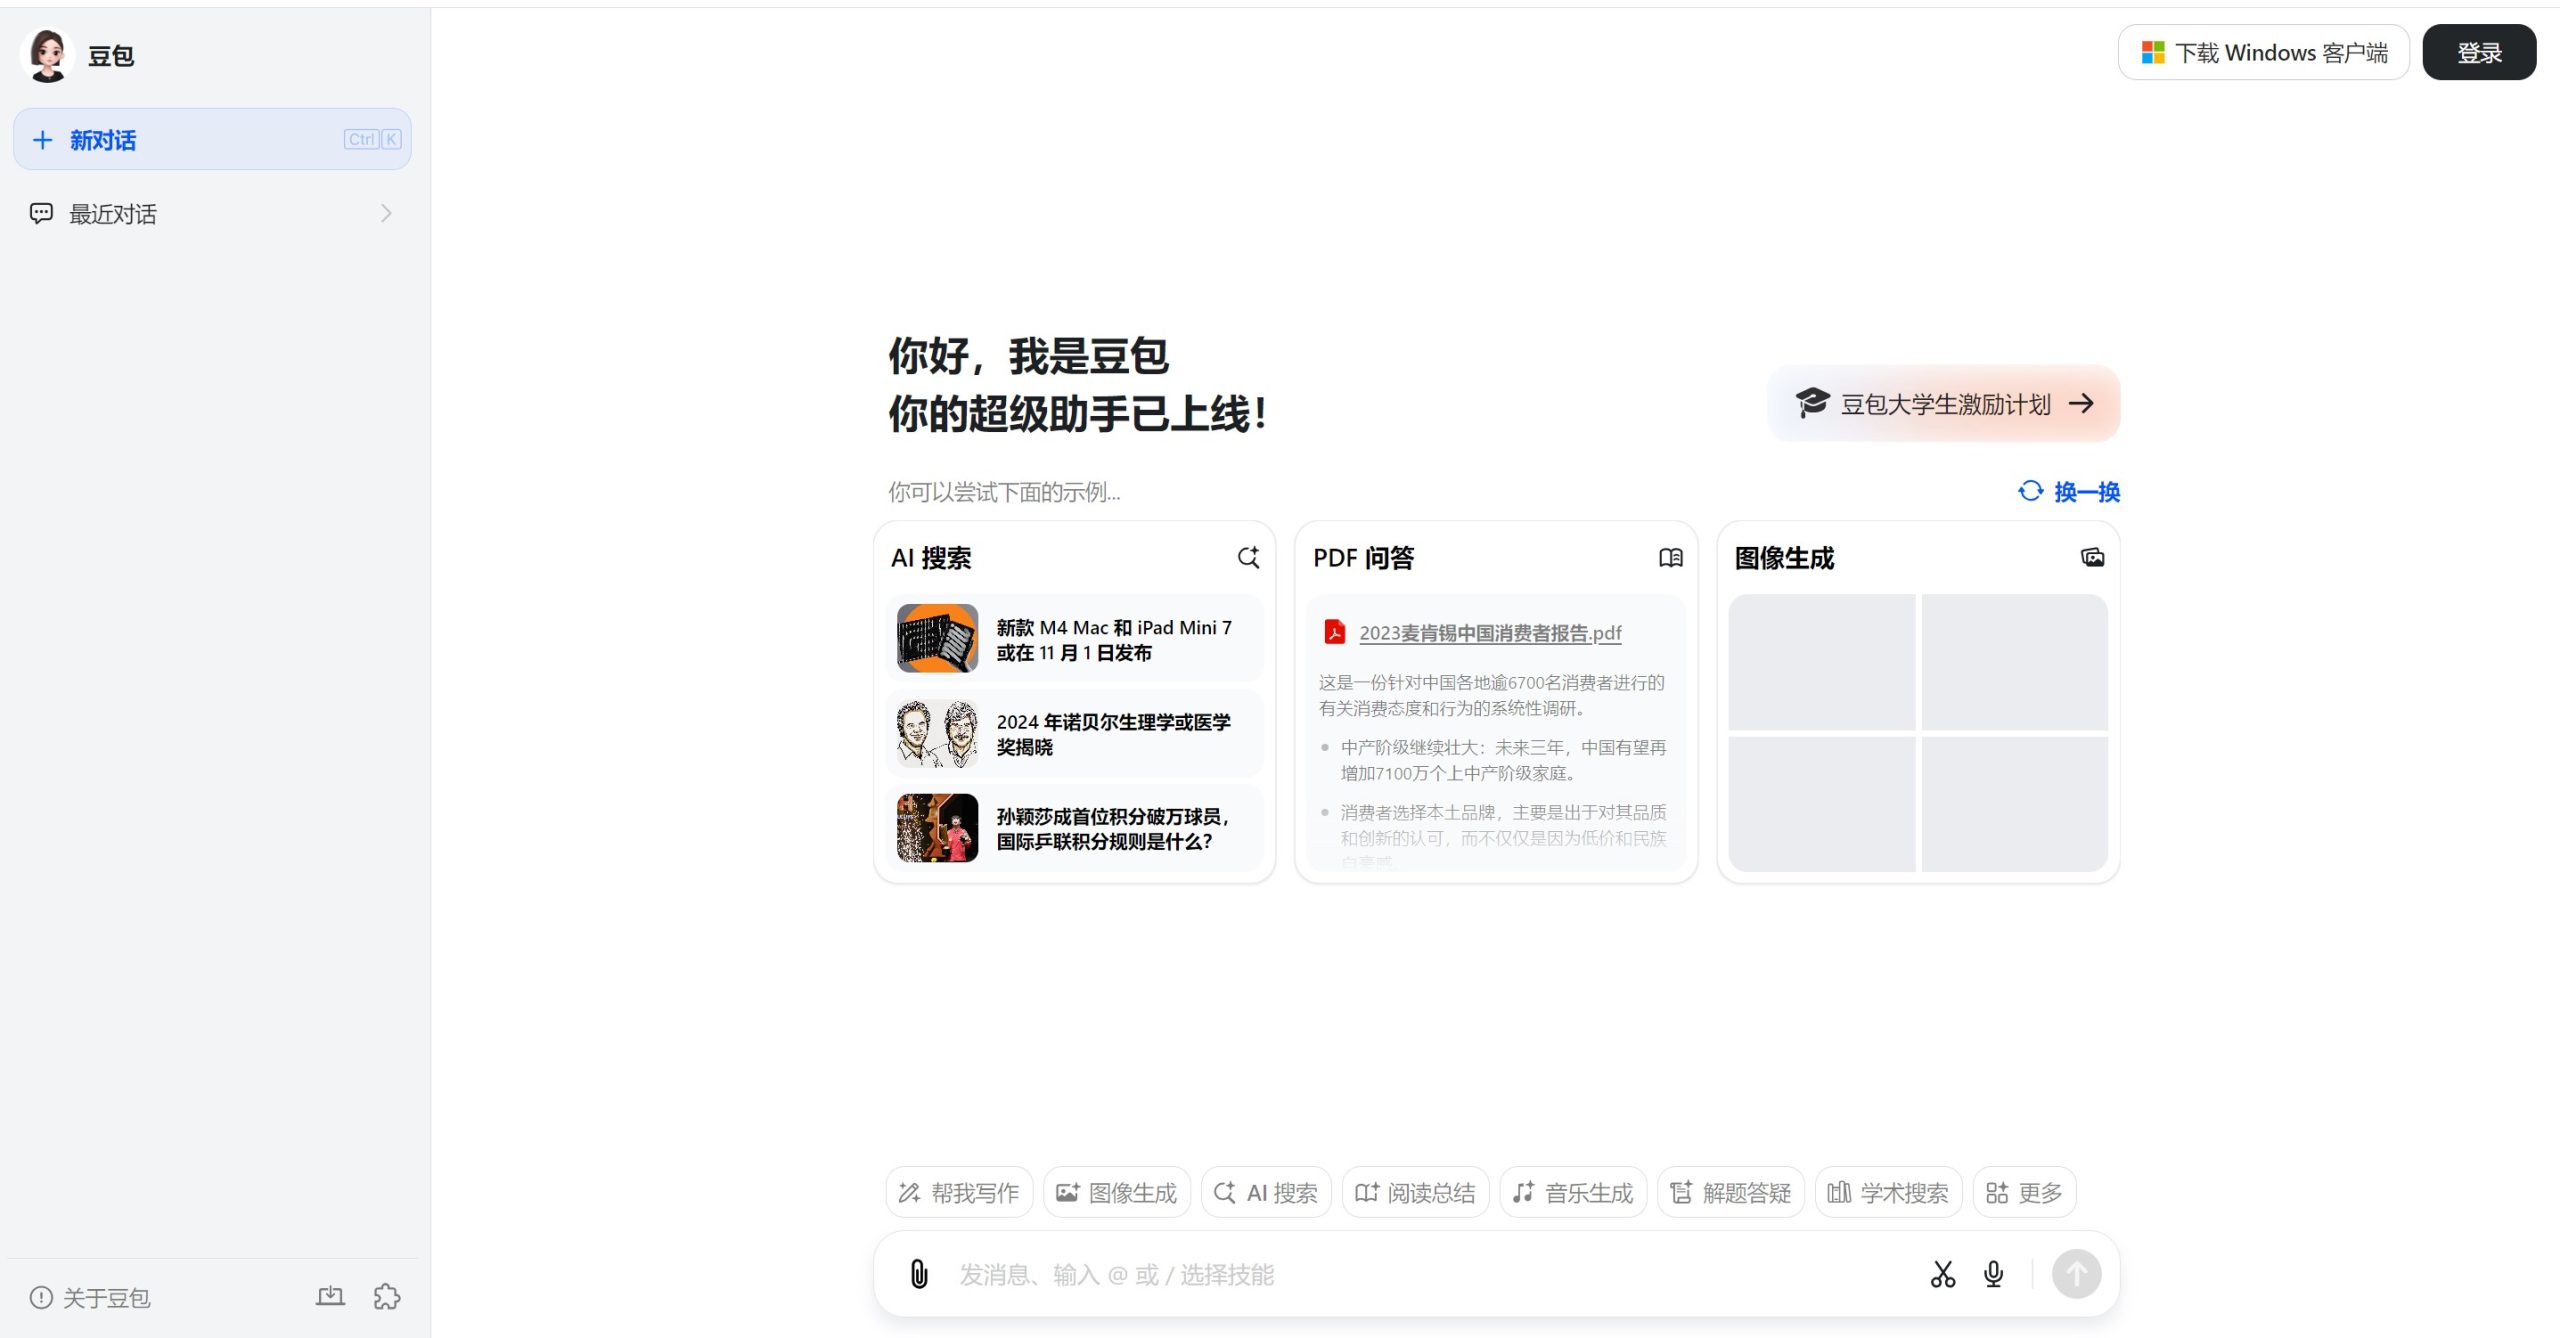Click the download icon next to 关于豆包
Viewport: 2560px width, 1338px height.
click(x=330, y=1296)
